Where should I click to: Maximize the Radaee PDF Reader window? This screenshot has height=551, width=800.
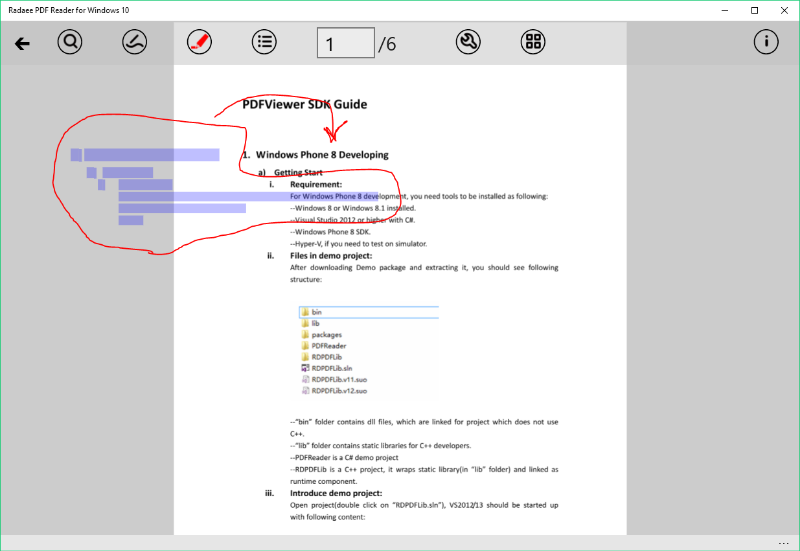pos(754,10)
